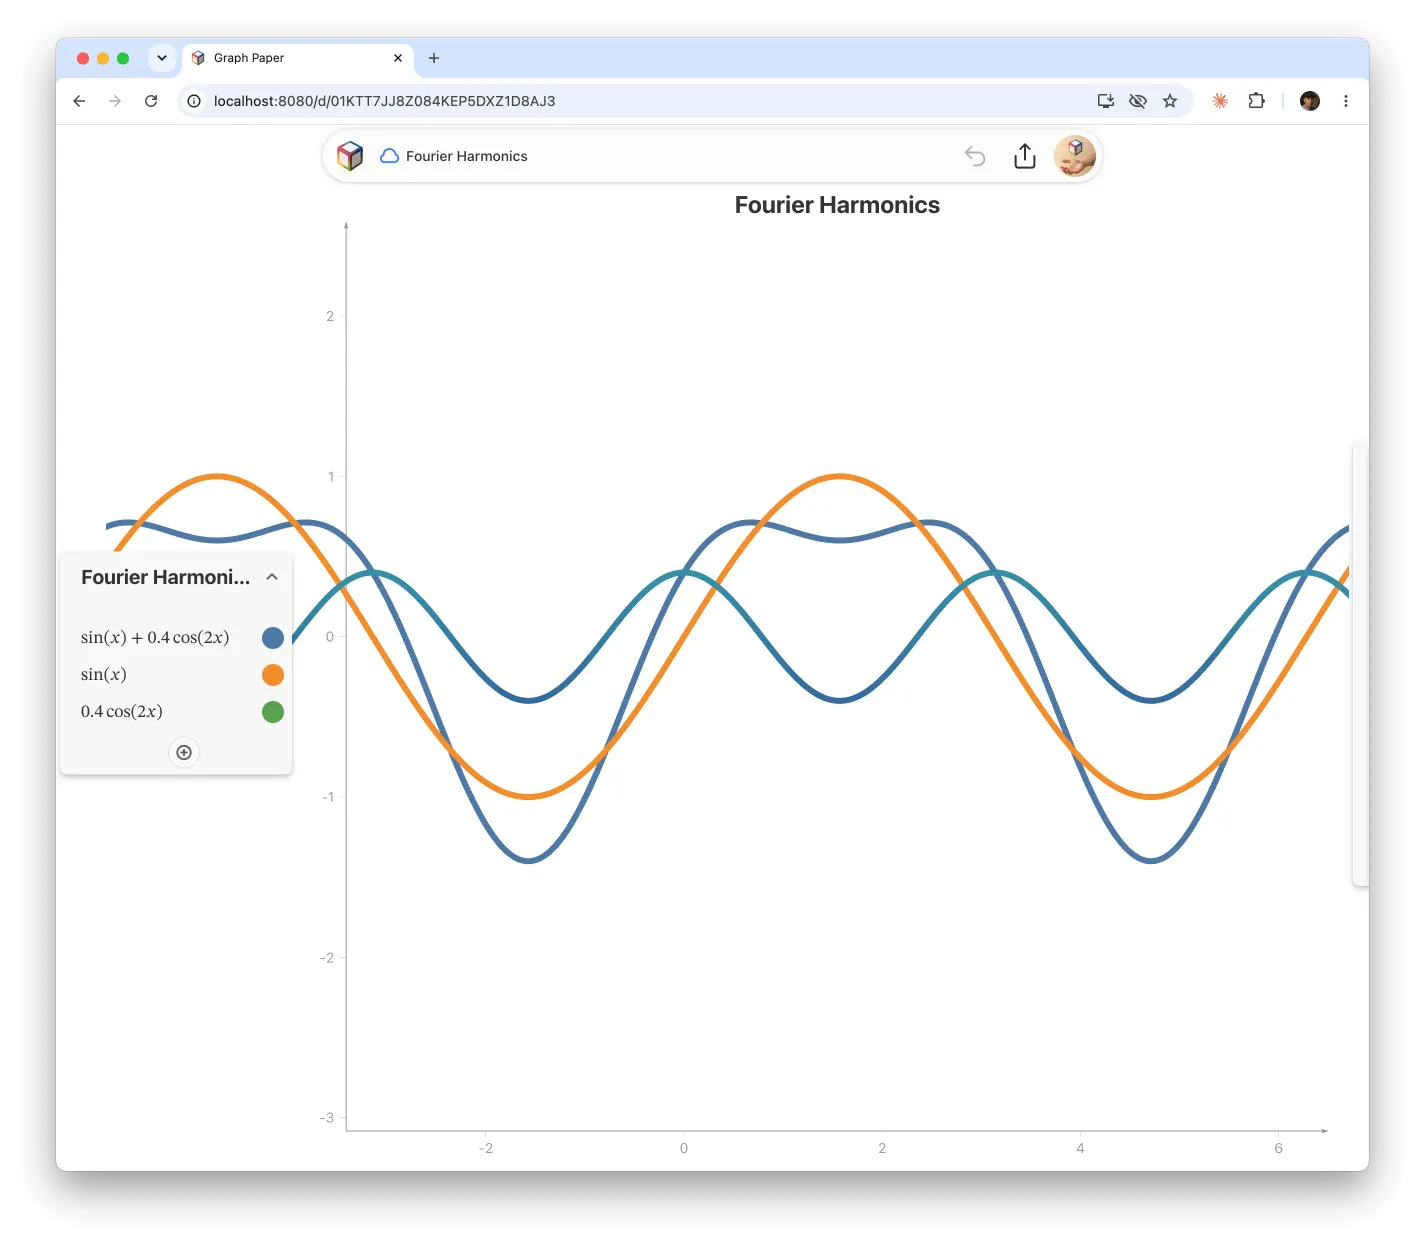1425x1245 pixels.
Task: Go back in browser history
Action: [x=79, y=101]
